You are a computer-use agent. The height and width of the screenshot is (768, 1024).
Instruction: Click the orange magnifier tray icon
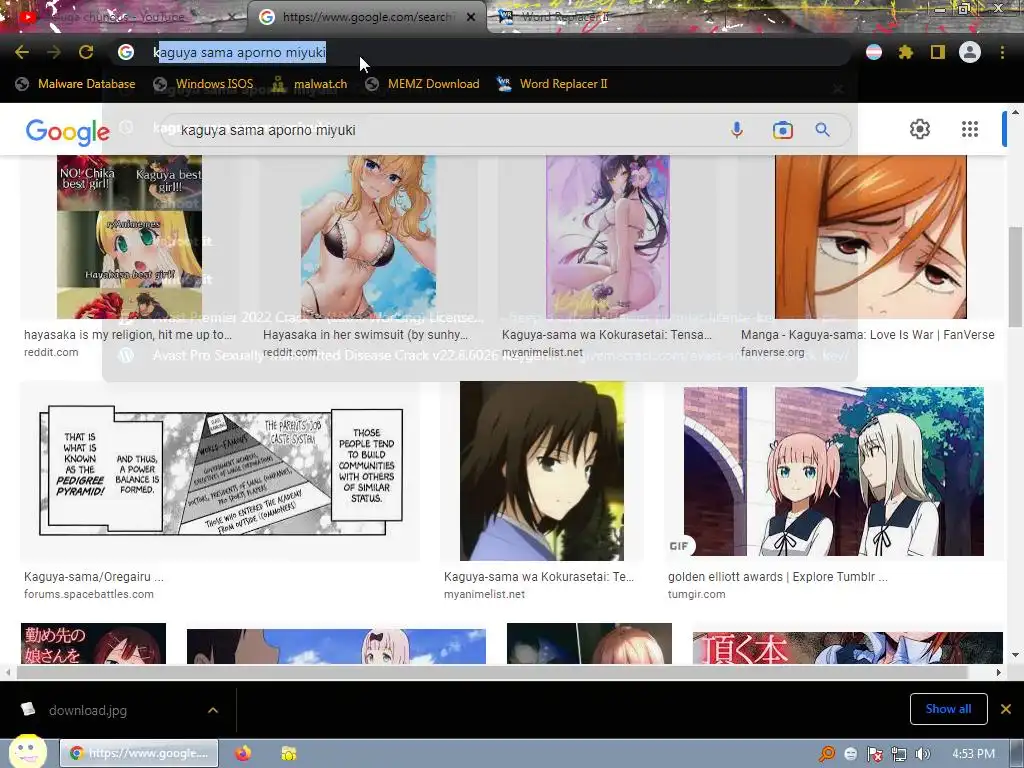coord(827,754)
